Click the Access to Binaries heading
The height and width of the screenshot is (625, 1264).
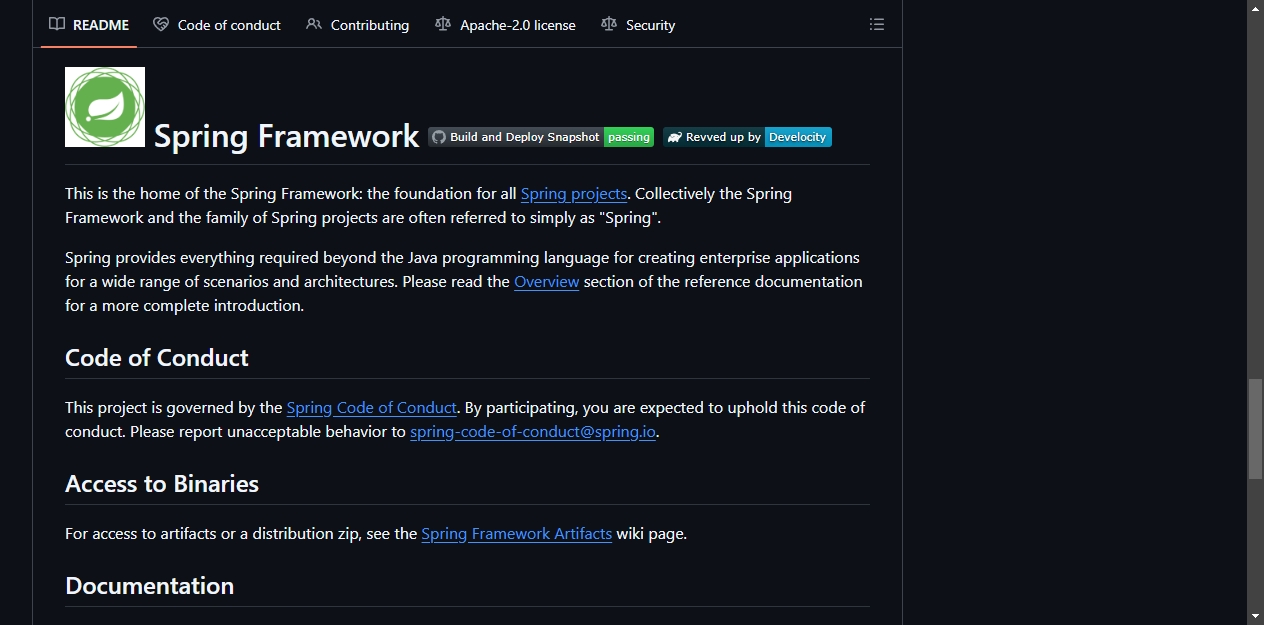click(162, 484)
